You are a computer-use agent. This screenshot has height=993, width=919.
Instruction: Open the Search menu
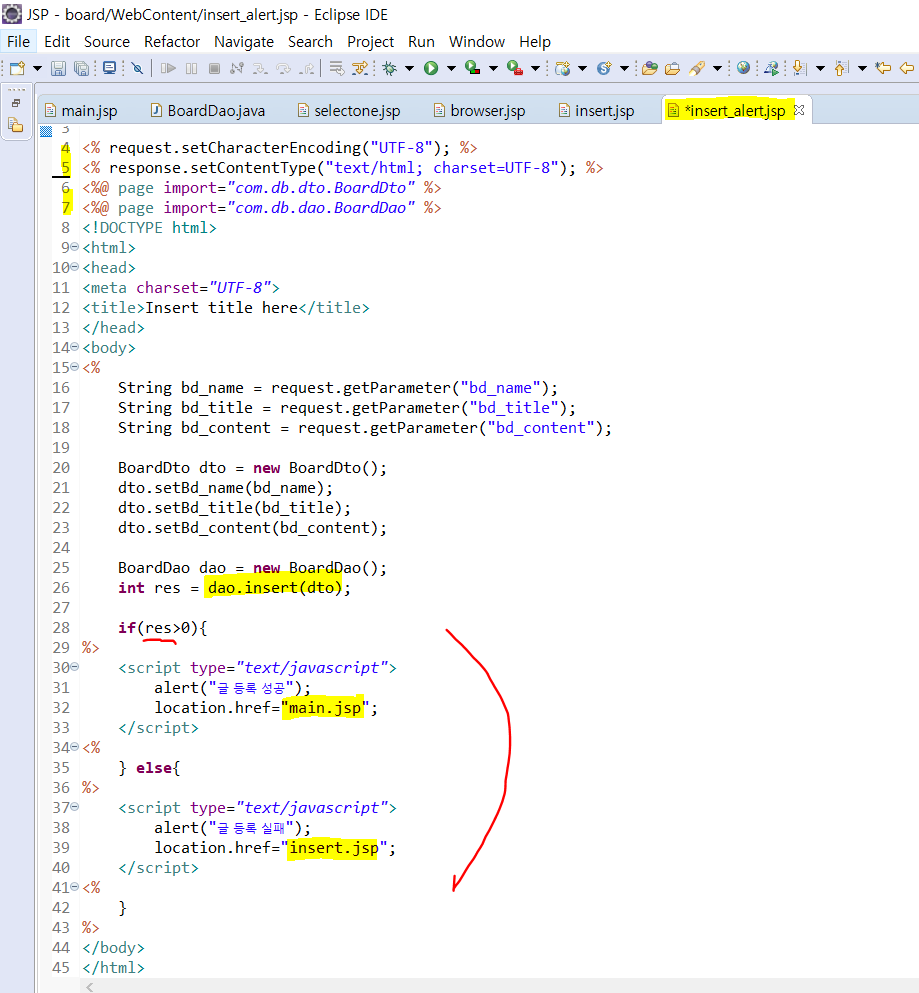click(x=310, y=42)
